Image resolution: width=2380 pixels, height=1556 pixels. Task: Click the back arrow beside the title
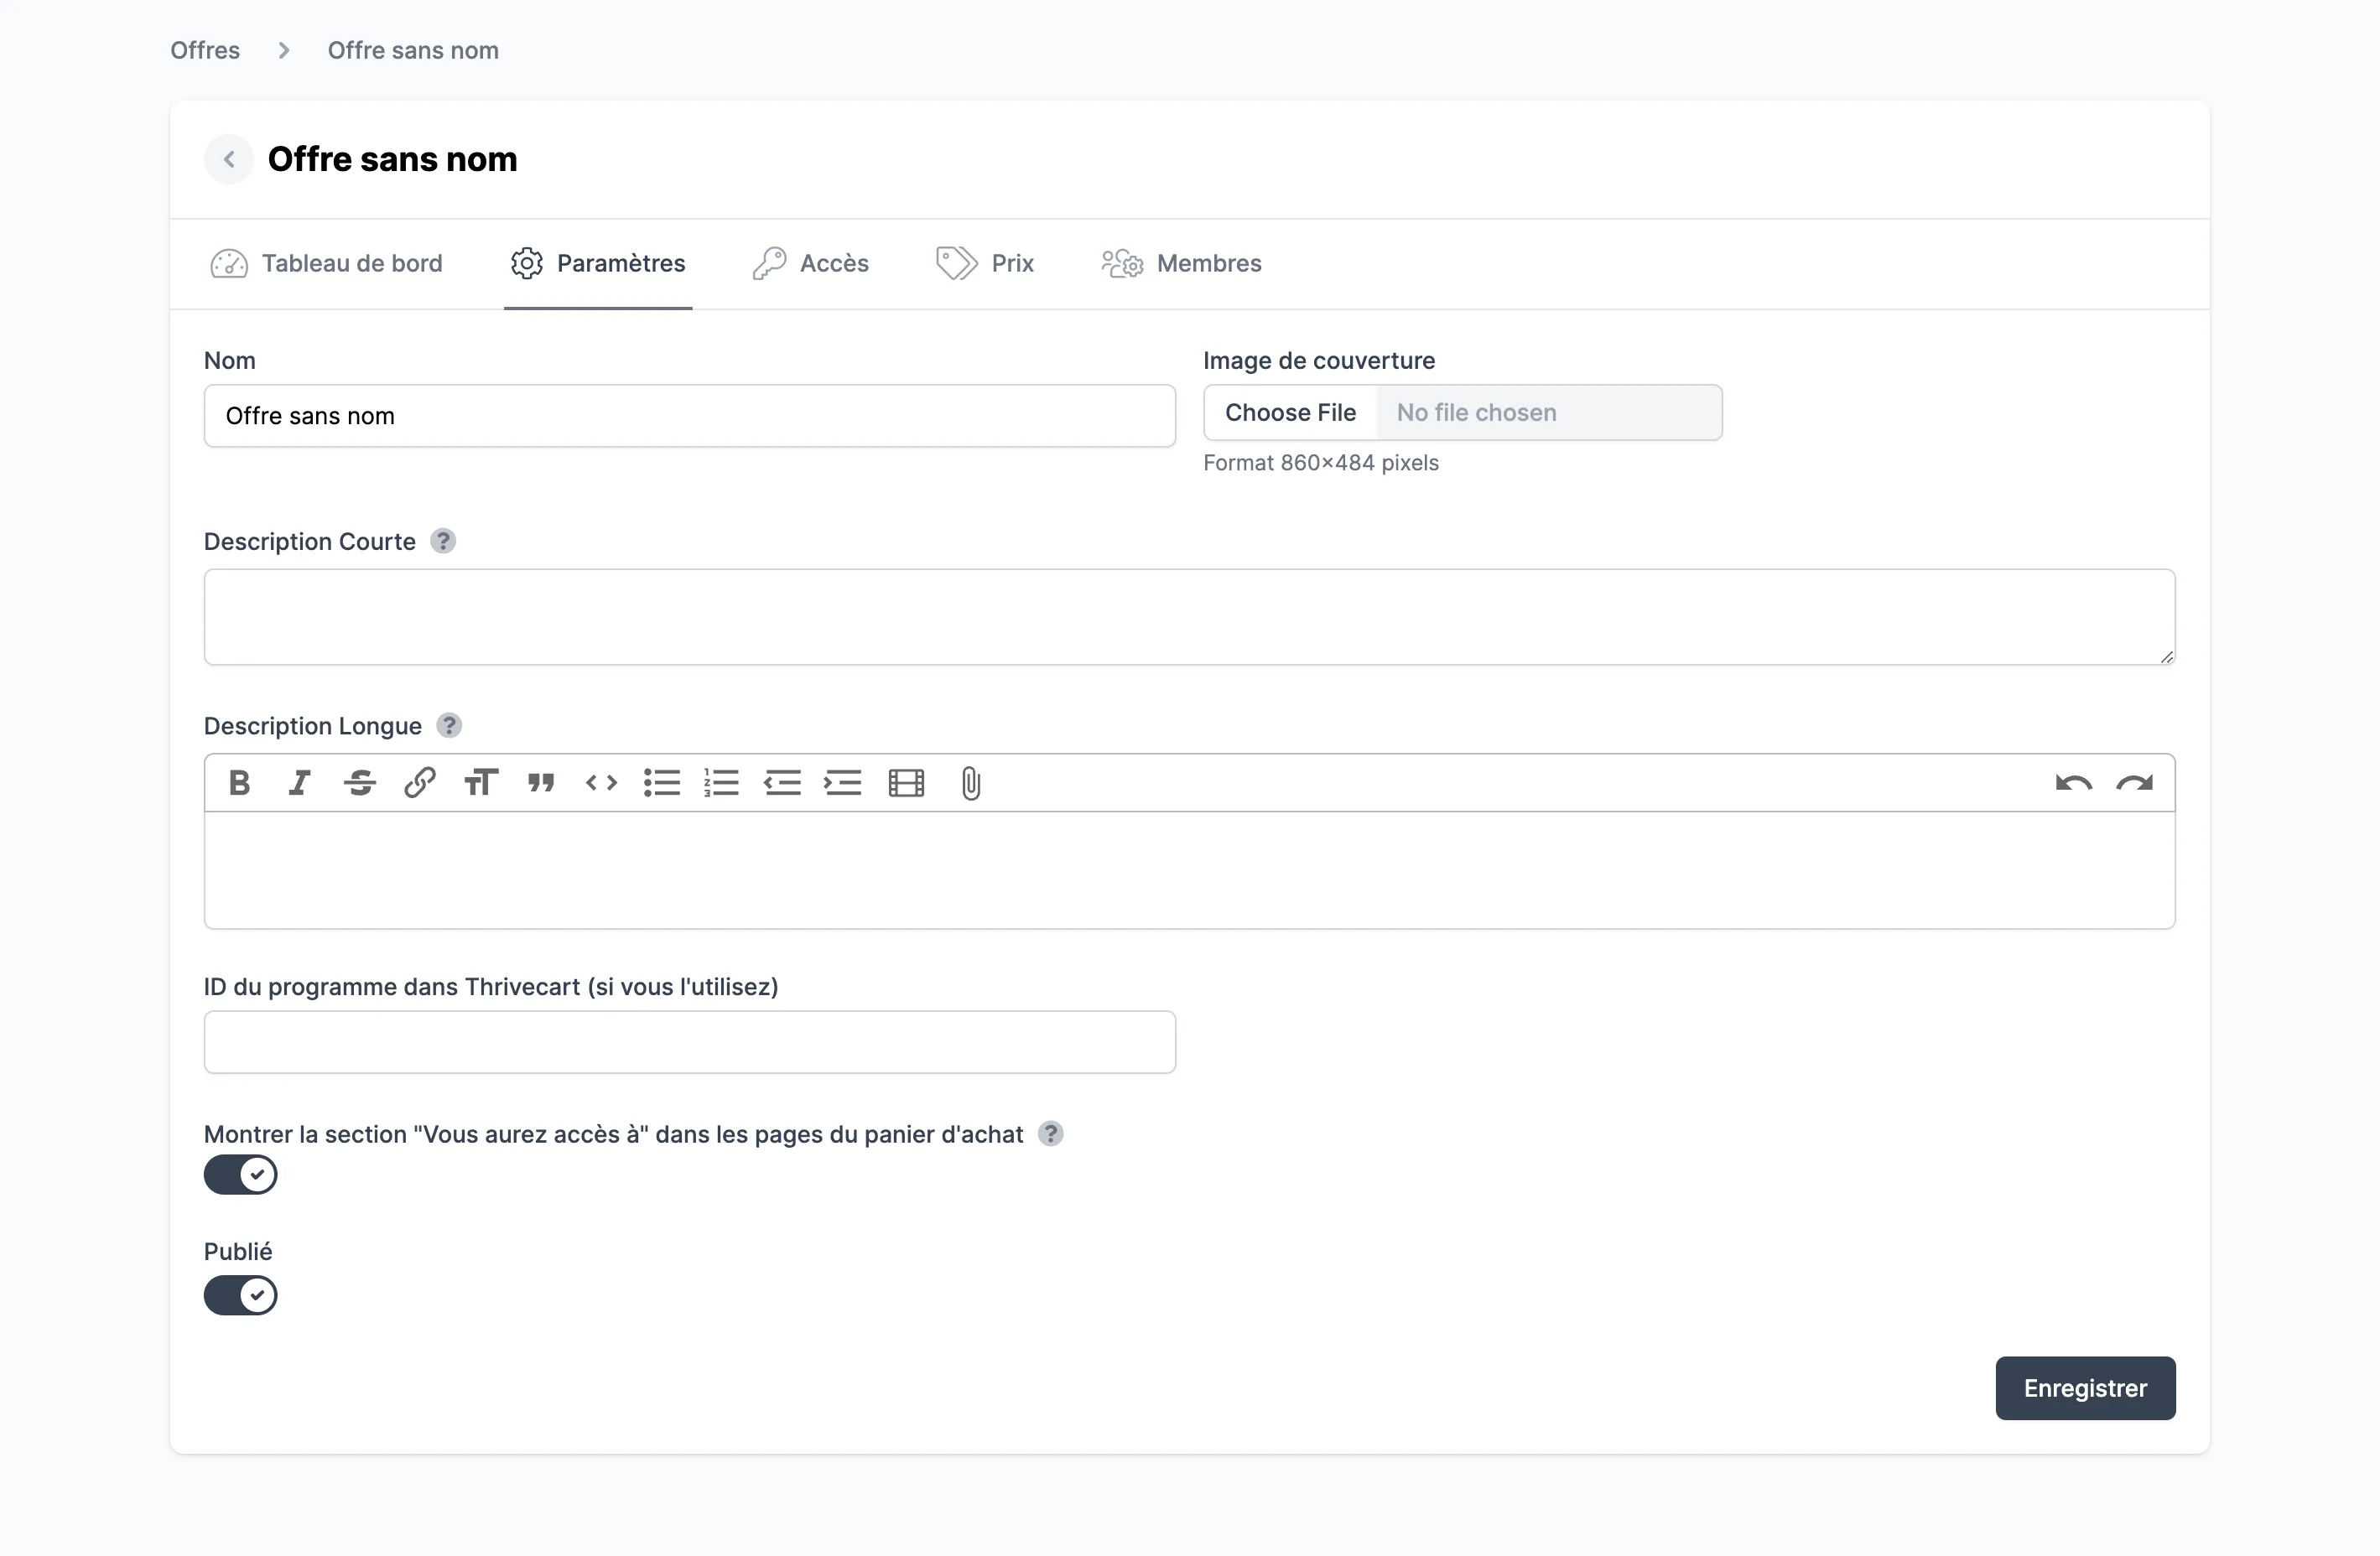pos(229,159)
